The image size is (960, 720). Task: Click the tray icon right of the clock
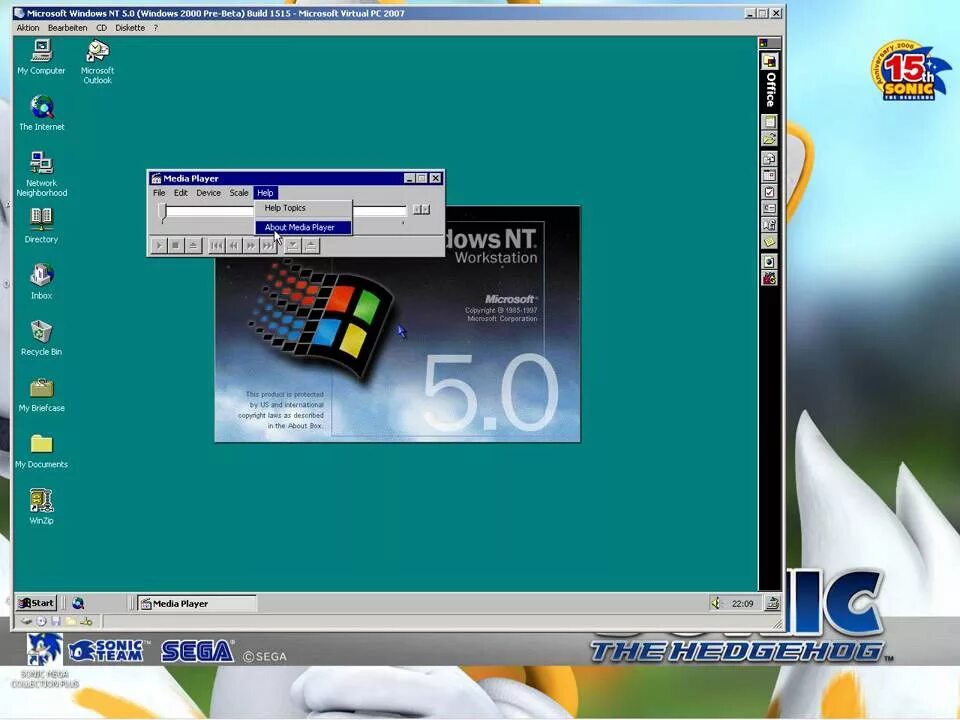pos(773,603)
